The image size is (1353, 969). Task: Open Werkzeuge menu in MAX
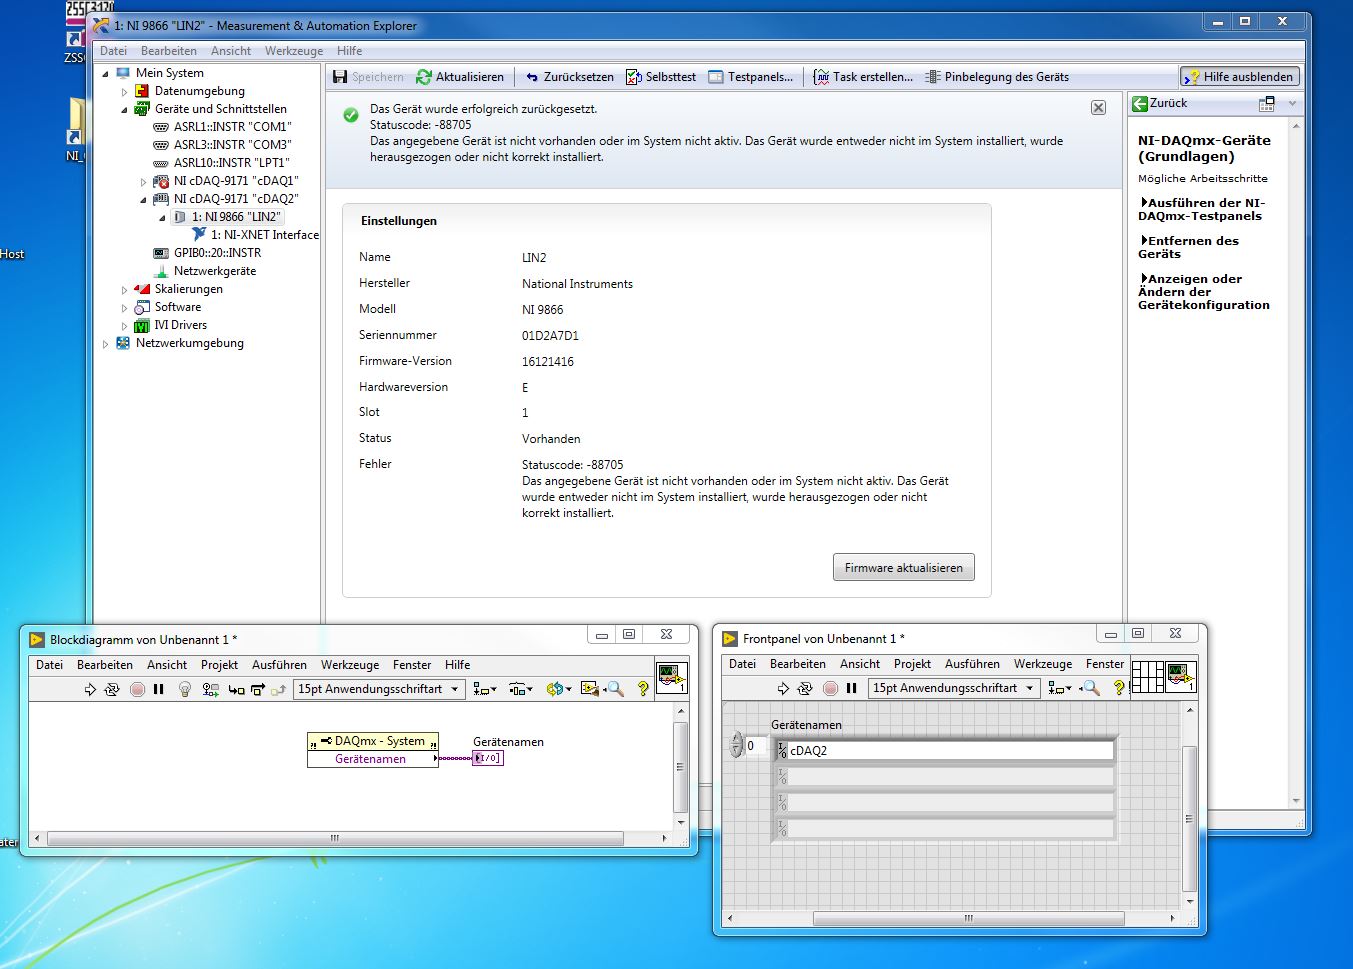(x=293, y=51)
